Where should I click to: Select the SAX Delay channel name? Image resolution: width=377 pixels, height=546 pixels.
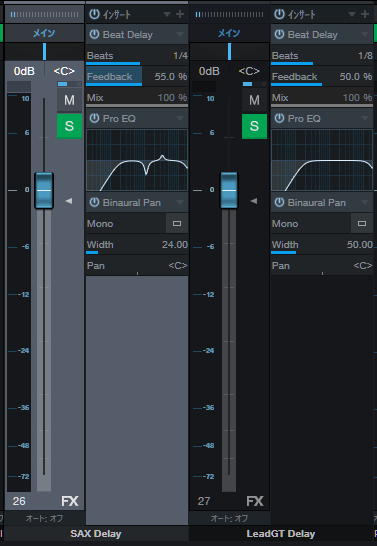(x=96, y=533)
